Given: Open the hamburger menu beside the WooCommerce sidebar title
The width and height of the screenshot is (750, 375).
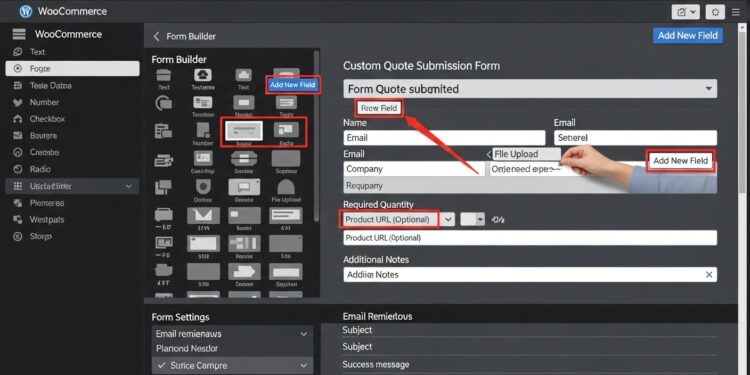Looking at the screenshot, I should click(19, 34).
